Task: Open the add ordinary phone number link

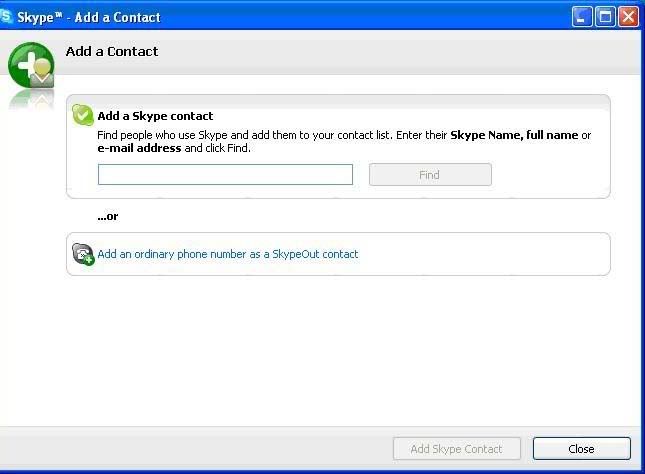Action: pyautogui.click(x=228, y=254)
